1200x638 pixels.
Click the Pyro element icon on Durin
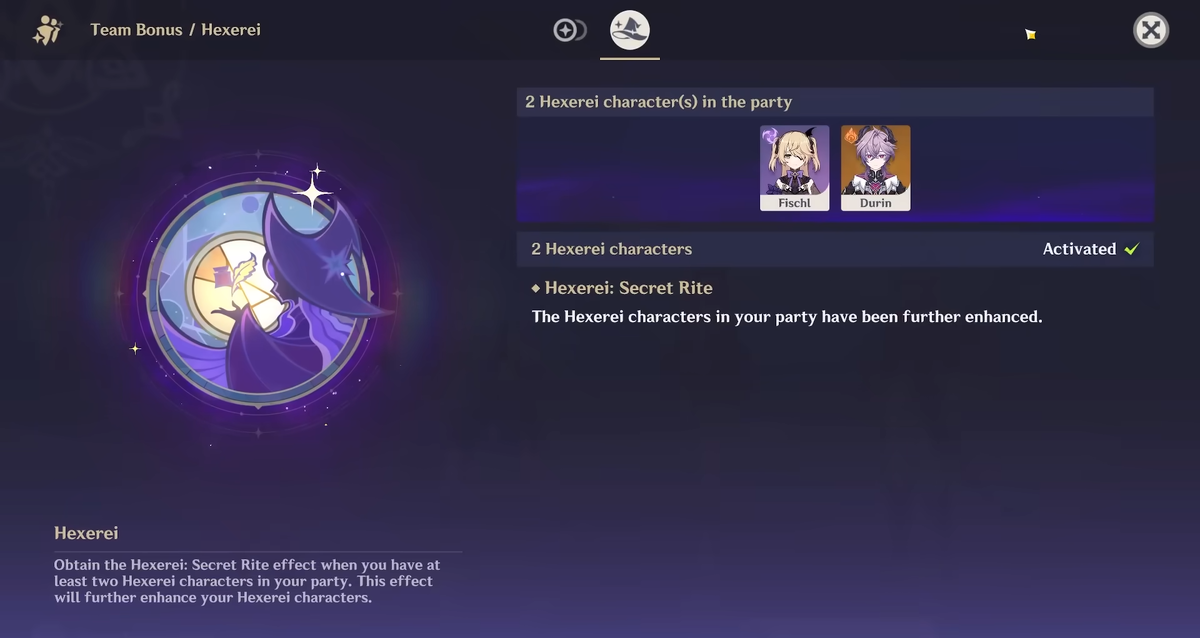(851, 135)
